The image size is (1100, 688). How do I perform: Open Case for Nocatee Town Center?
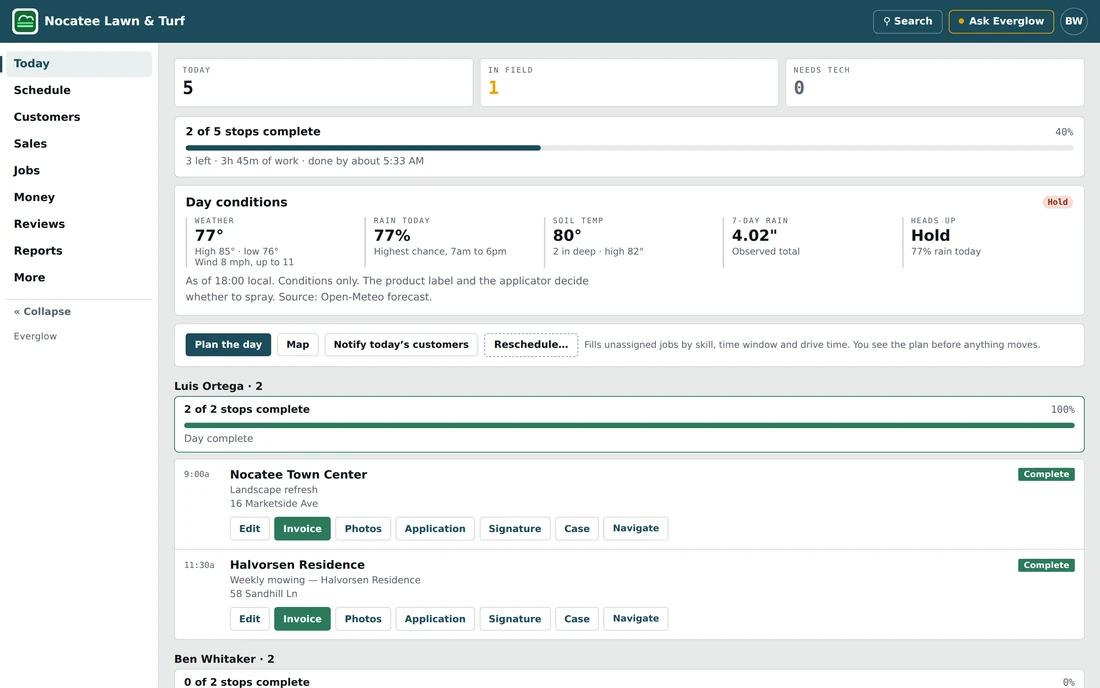(577, 528)
